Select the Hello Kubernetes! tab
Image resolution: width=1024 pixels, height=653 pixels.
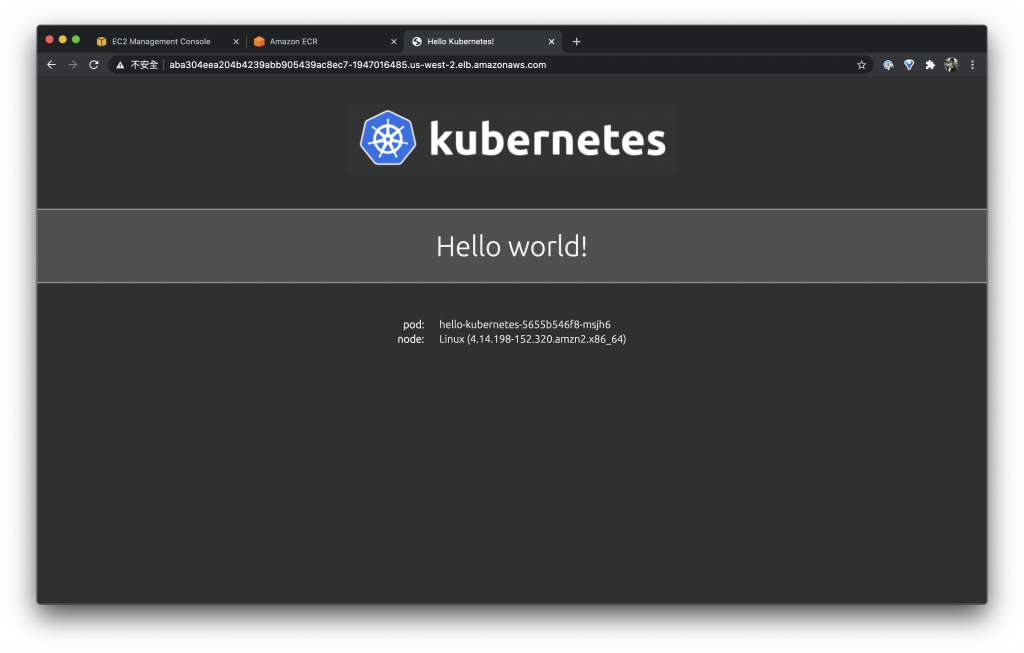pyautogui.click(x=482, y=41)
